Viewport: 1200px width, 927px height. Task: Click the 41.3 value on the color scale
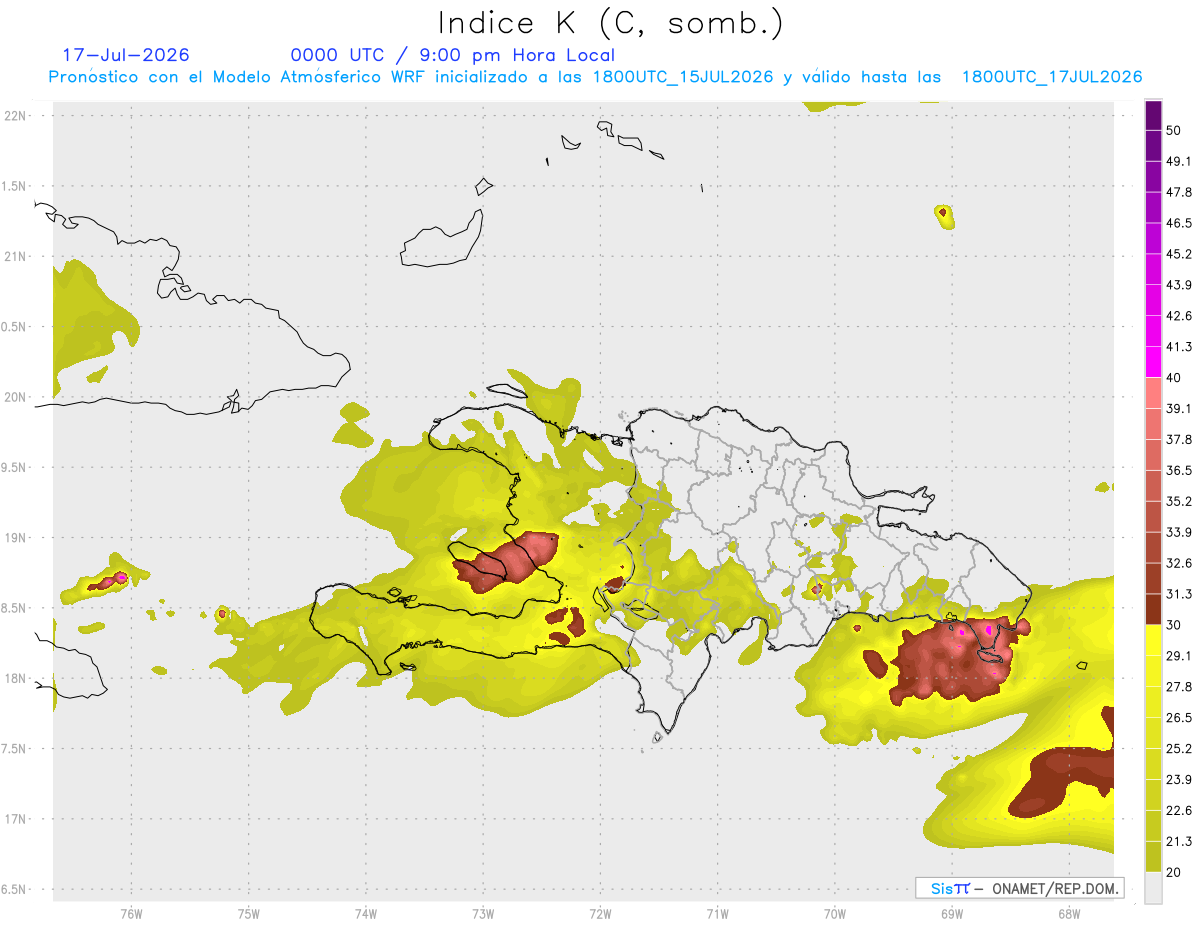click(1179, 347)
